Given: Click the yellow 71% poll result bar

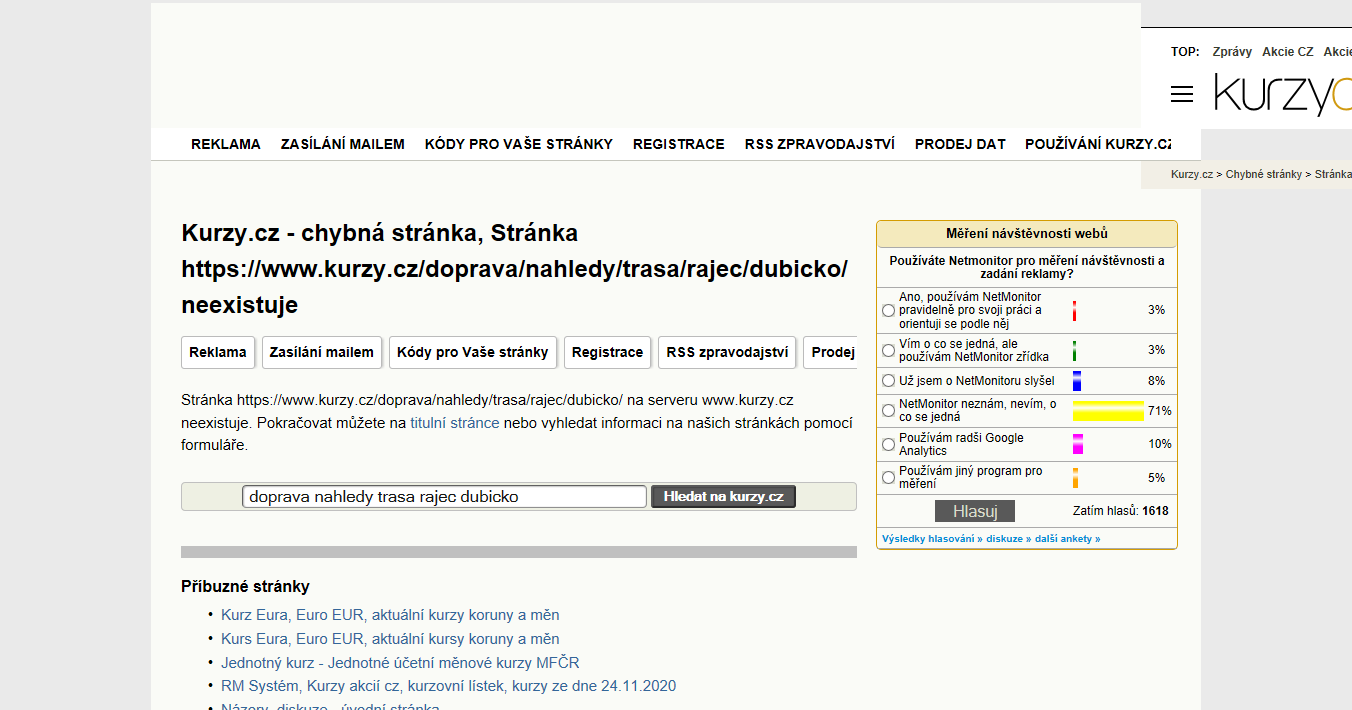Looking at the screenshot, I should point(1108,411).
